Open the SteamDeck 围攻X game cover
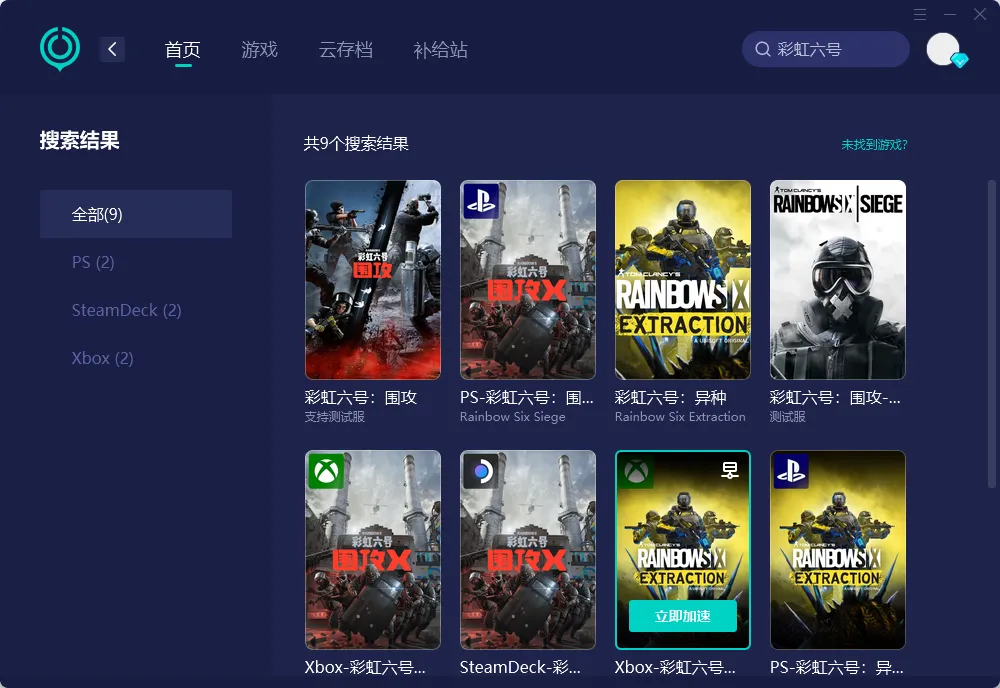 click(x=528, y=550)
